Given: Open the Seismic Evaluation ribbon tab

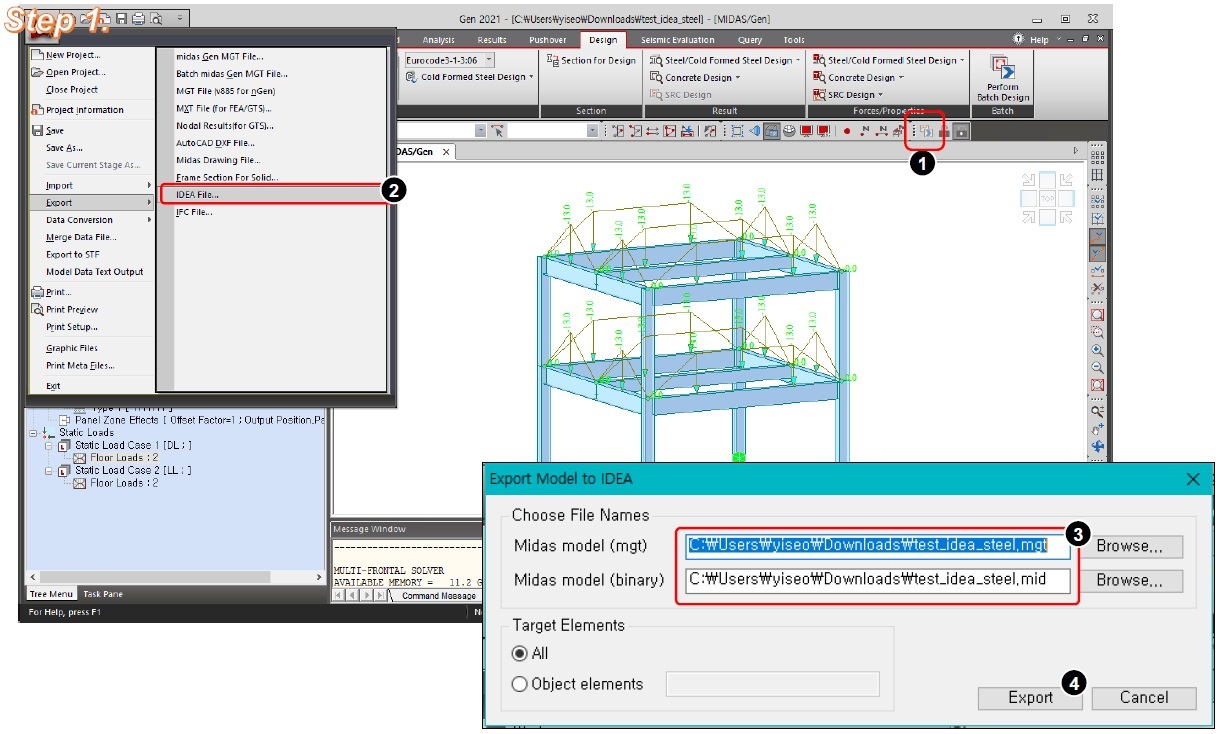Looking at the screenshot, I should (x=678, y=40).
